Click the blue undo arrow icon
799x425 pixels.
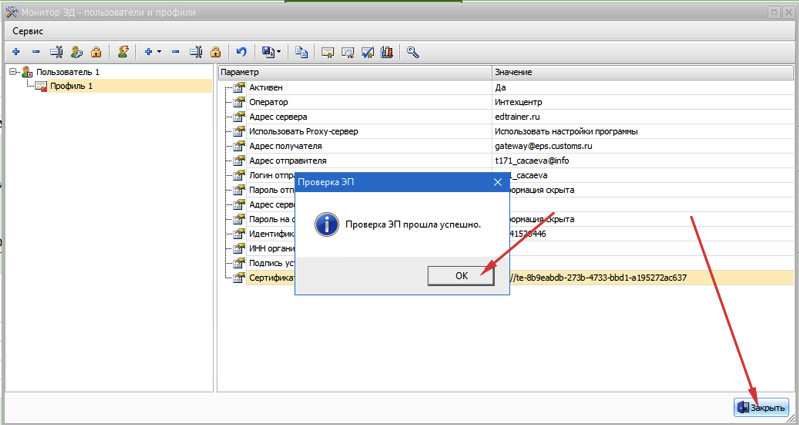click(x=241, y=52)
